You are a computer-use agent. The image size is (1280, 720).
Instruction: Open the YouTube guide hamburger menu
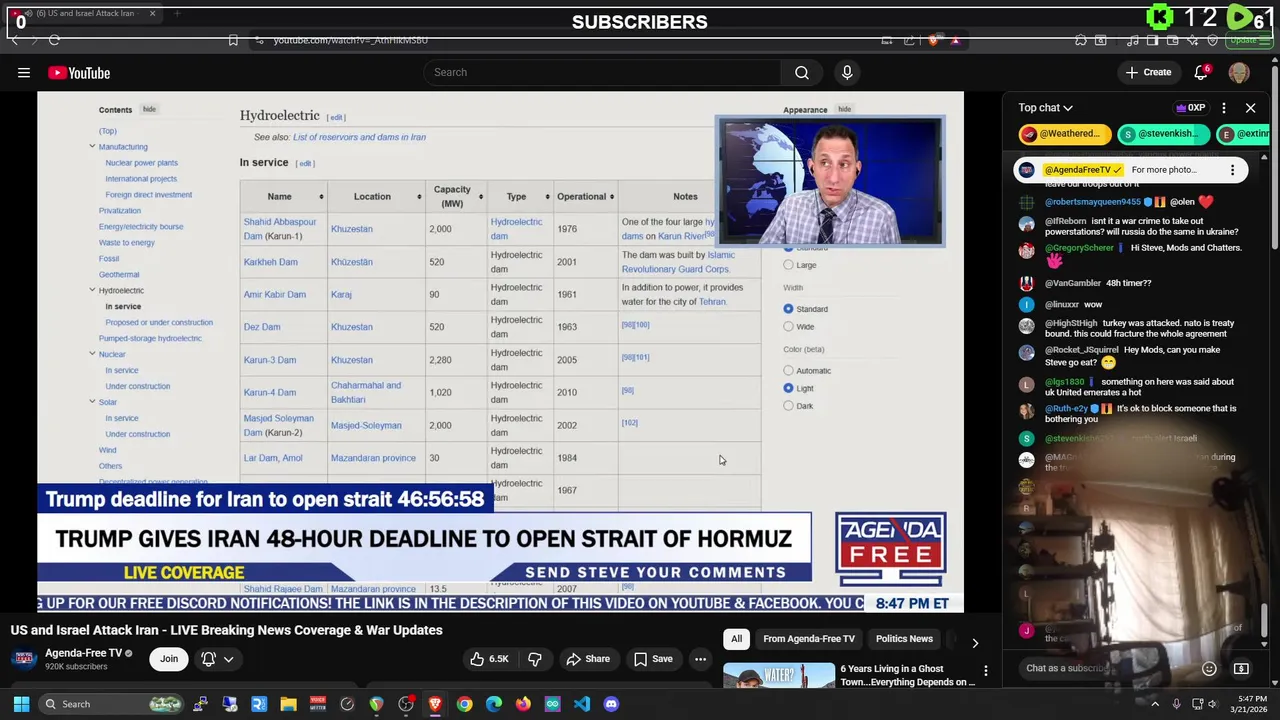[23, 72]
